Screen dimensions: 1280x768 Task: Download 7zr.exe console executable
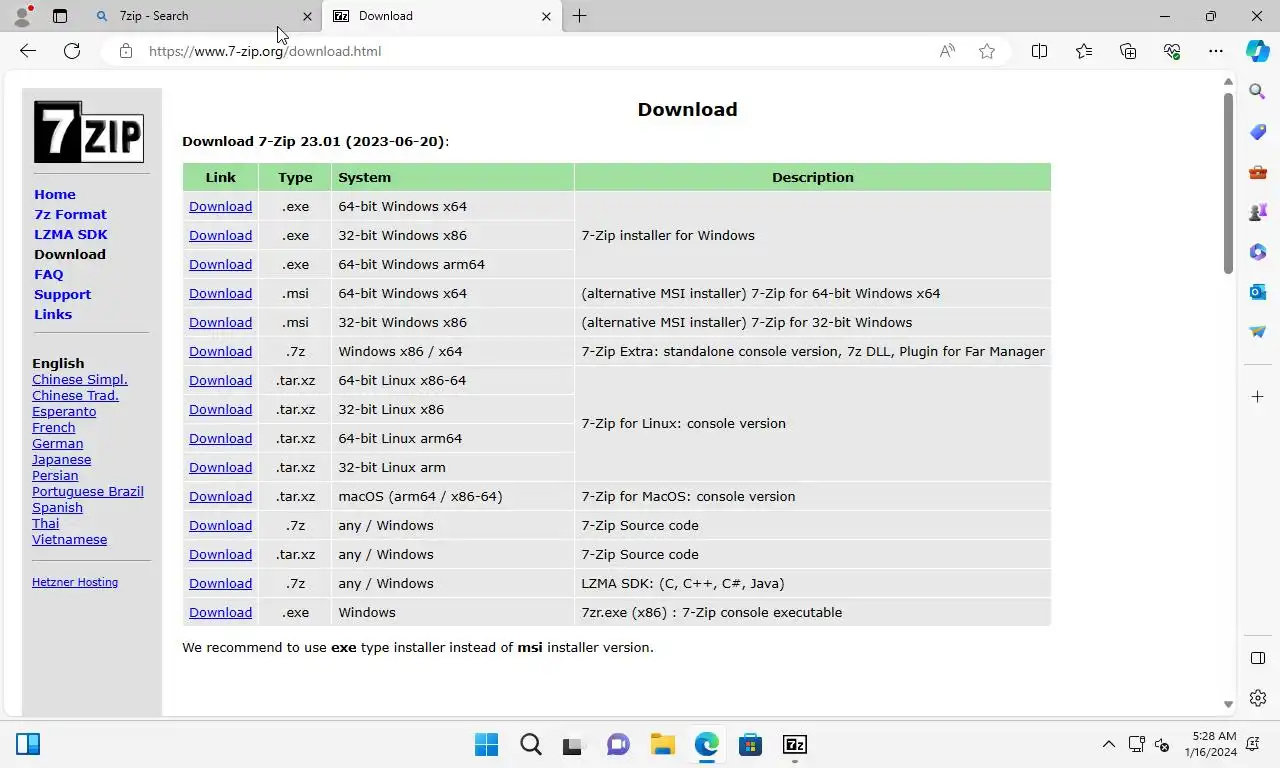coord(220,612)
